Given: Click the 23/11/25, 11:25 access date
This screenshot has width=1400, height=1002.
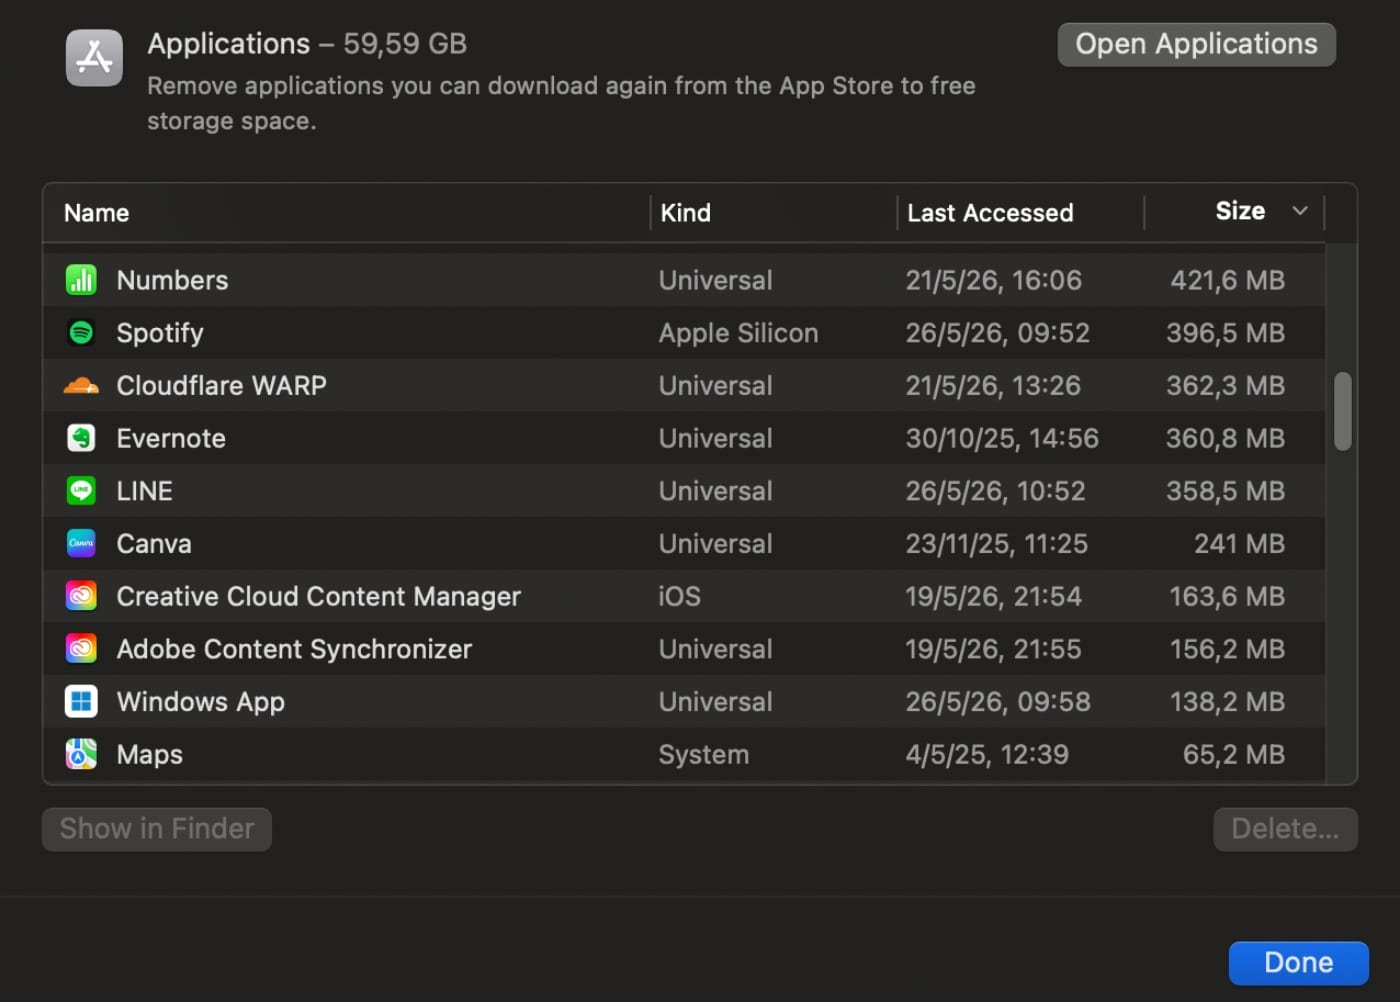Looking at the screenshot, I should click(996, 544).
